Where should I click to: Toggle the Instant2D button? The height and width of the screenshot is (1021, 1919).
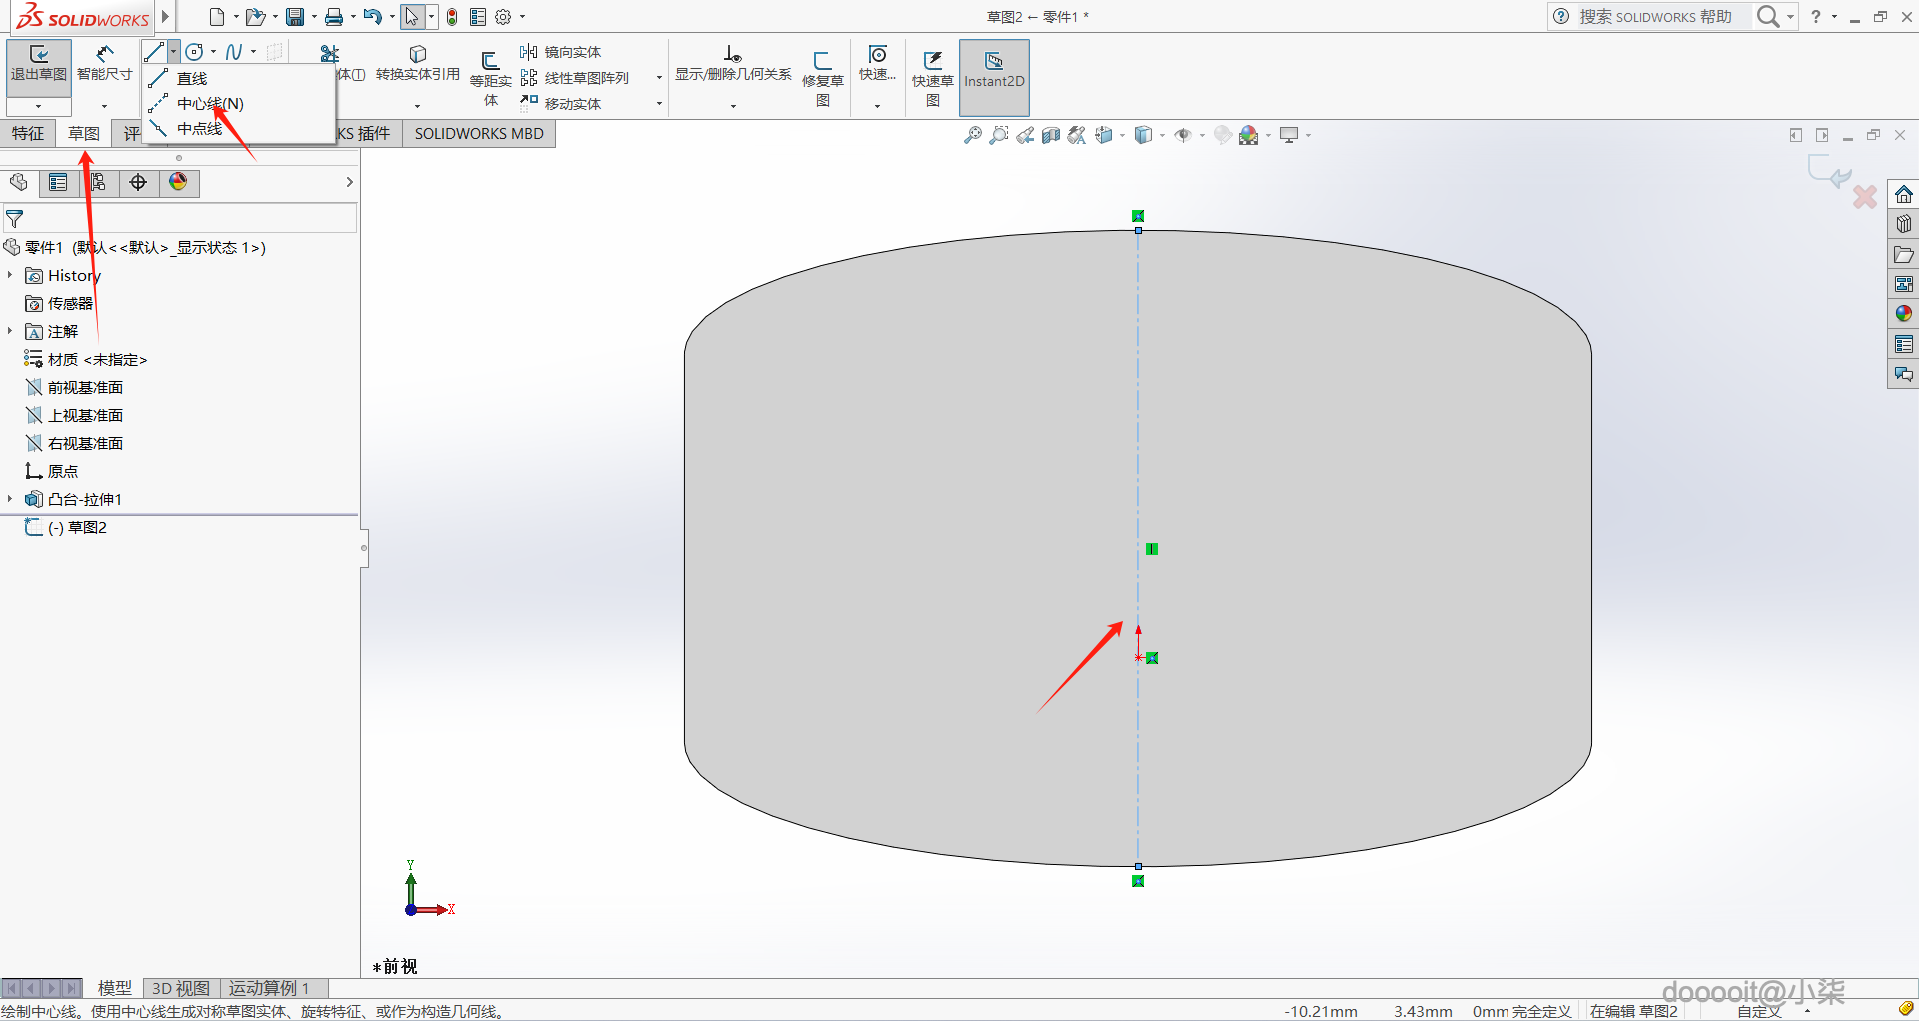click(993, 70)
